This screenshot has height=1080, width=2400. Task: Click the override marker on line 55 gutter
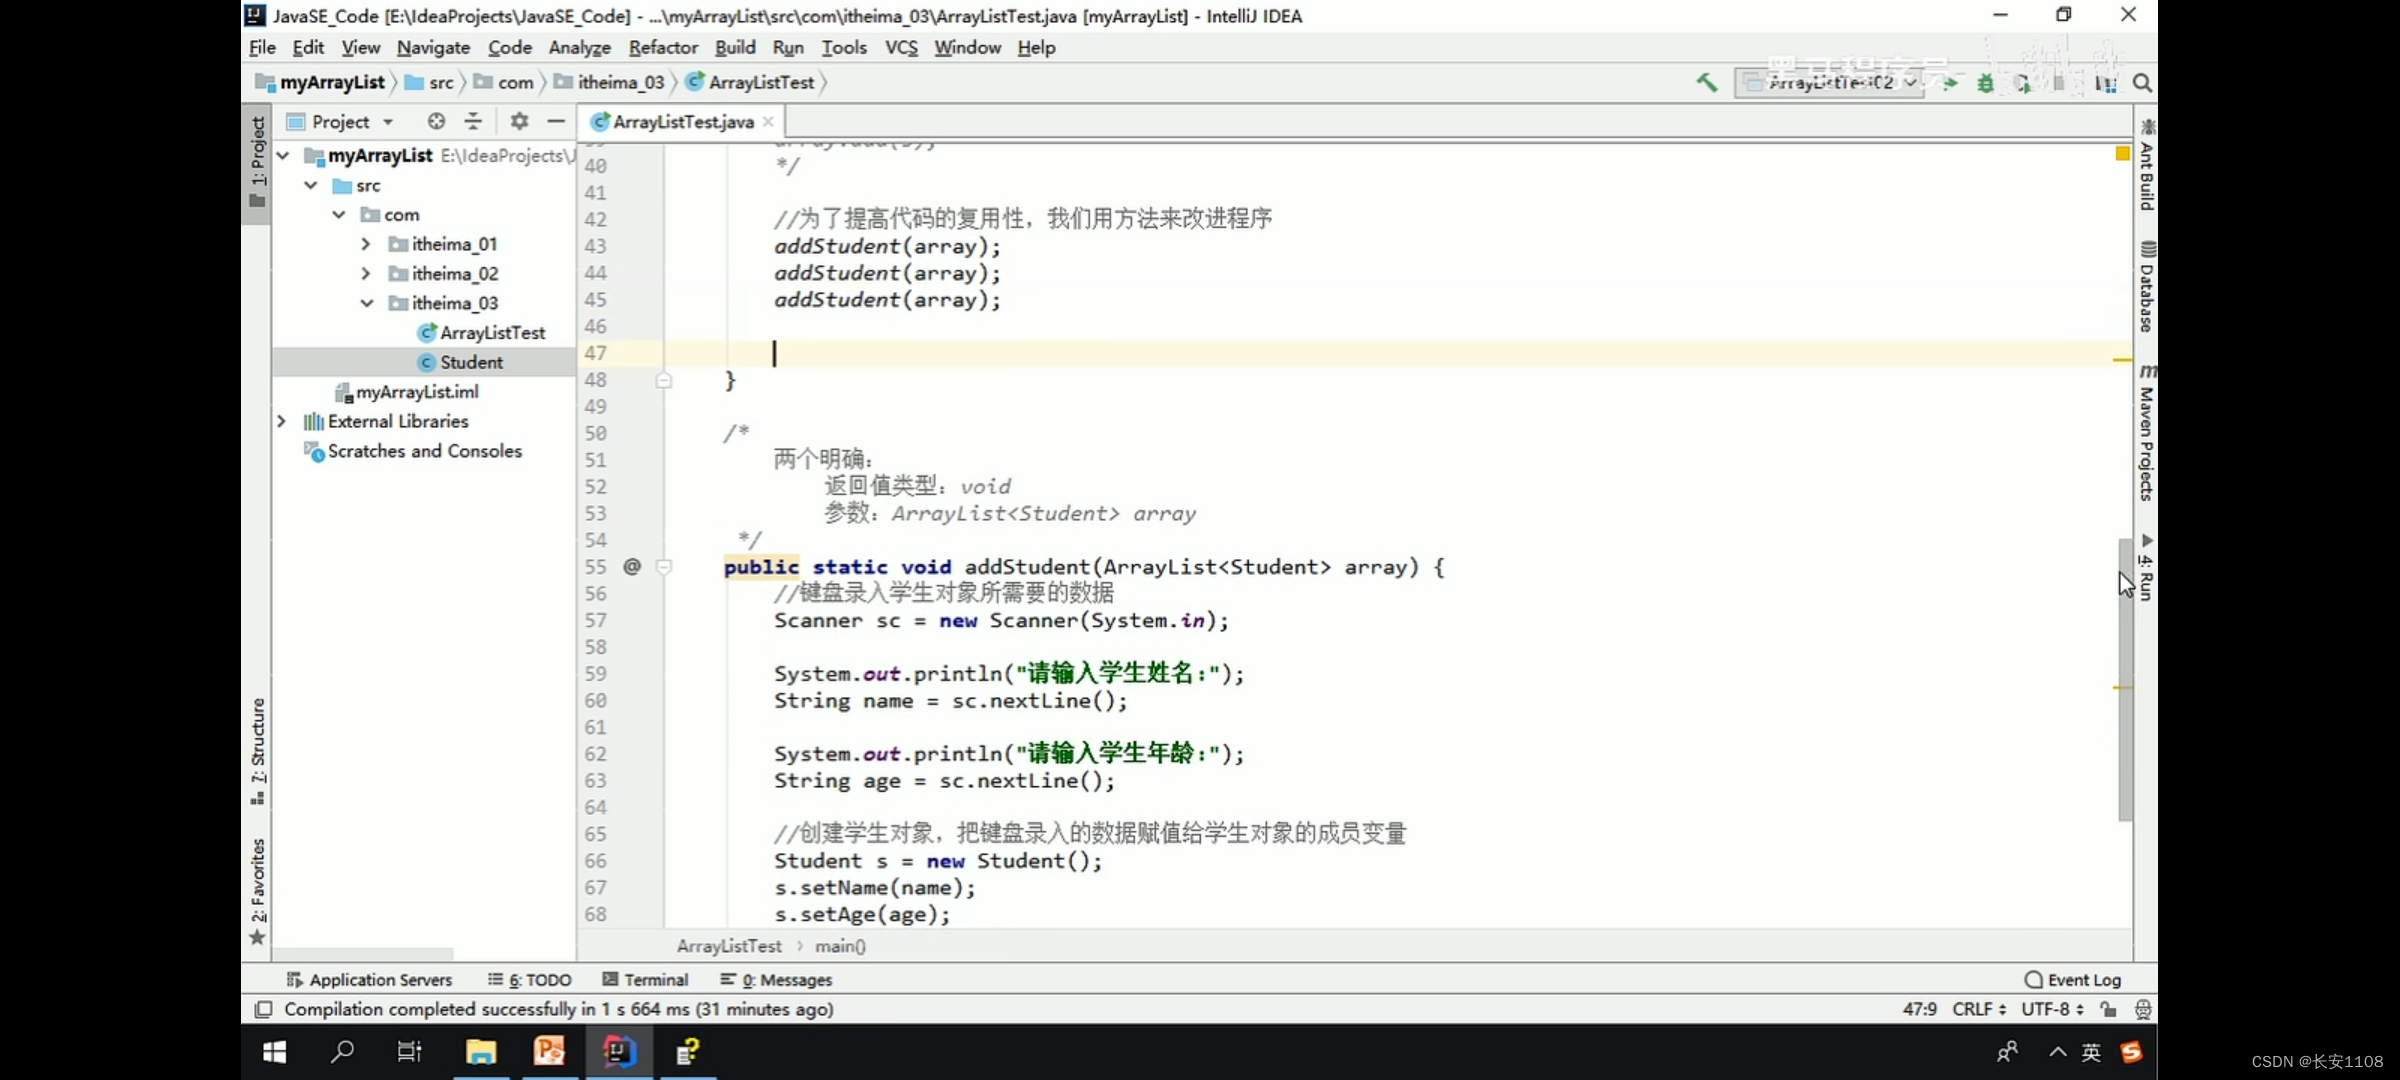click(x=632, y=566)
